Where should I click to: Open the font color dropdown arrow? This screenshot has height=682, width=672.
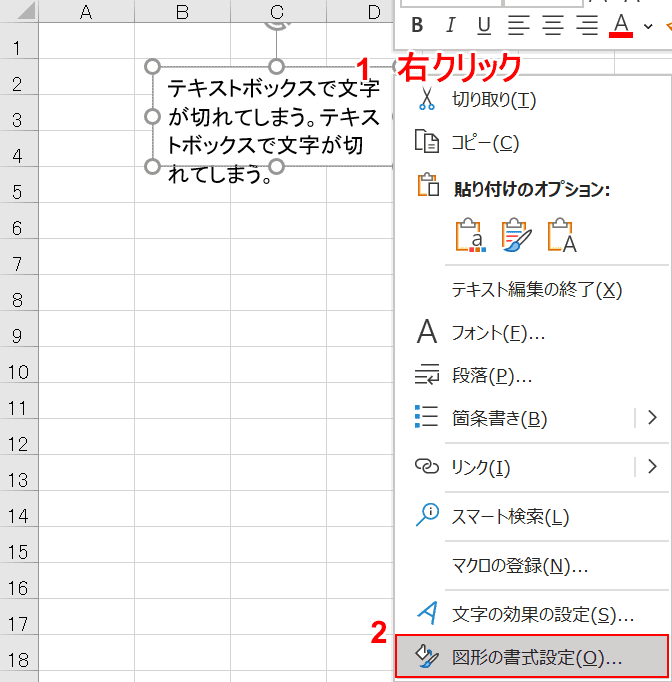tap(648, 26)
